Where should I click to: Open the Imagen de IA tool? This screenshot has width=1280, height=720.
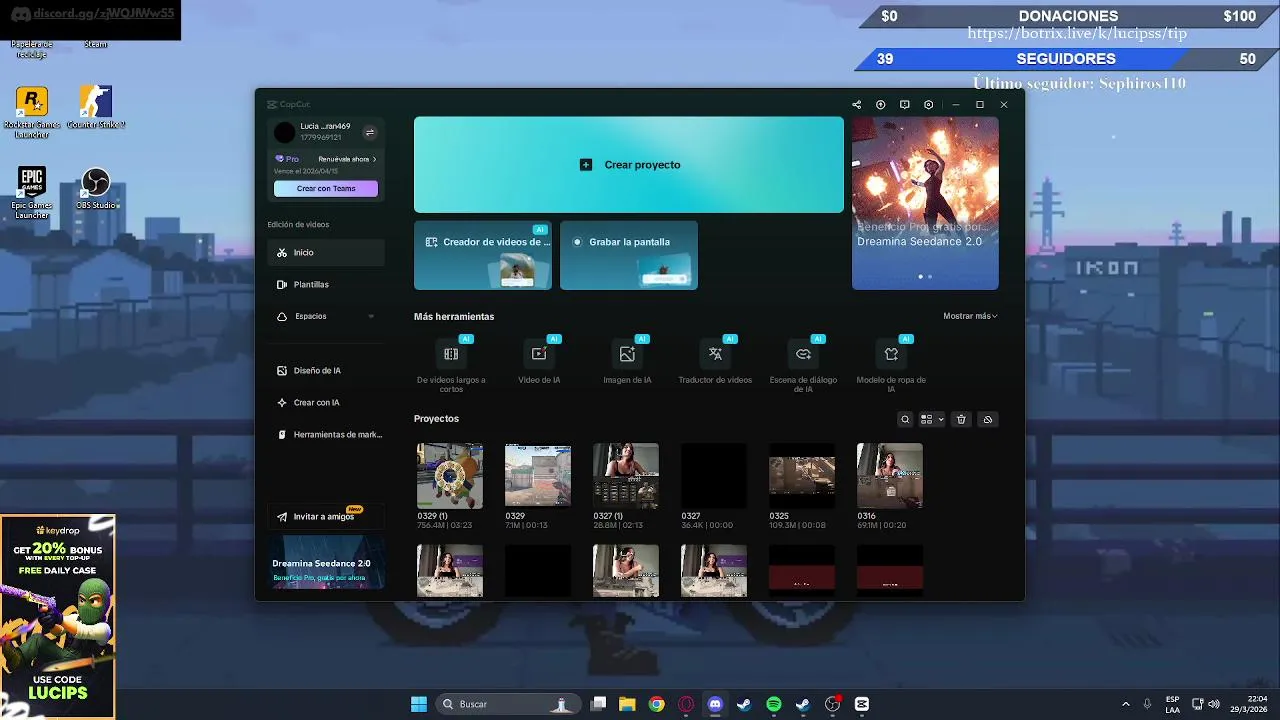[x=627, y=361]
